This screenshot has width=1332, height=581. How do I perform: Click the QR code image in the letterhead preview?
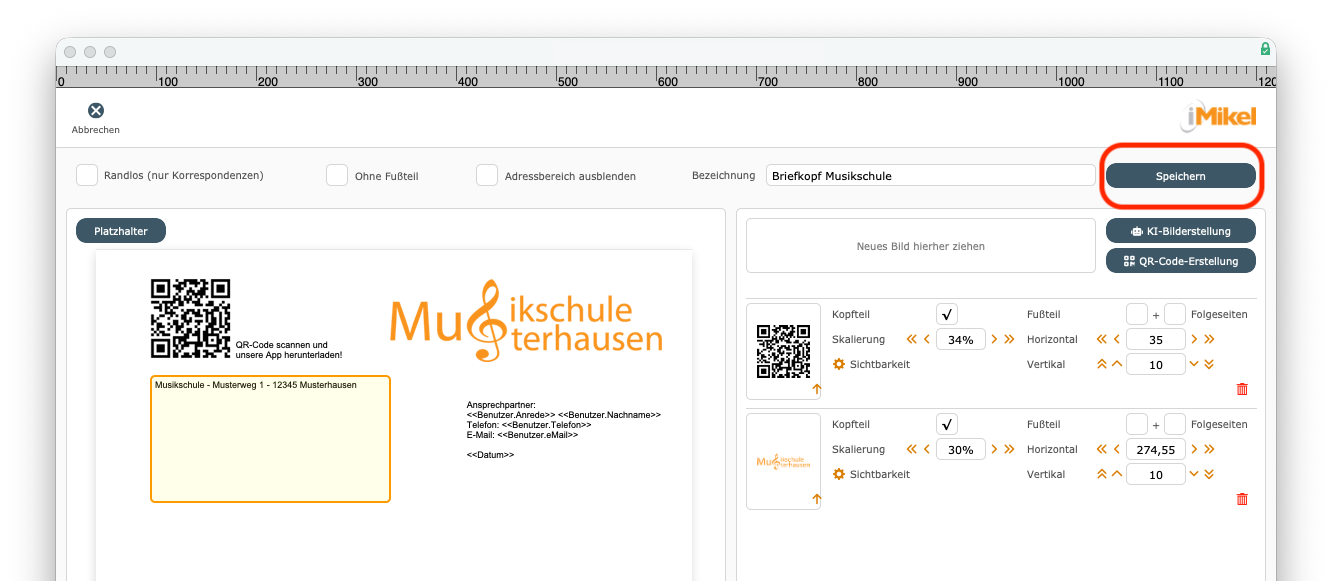pos(190,319)
